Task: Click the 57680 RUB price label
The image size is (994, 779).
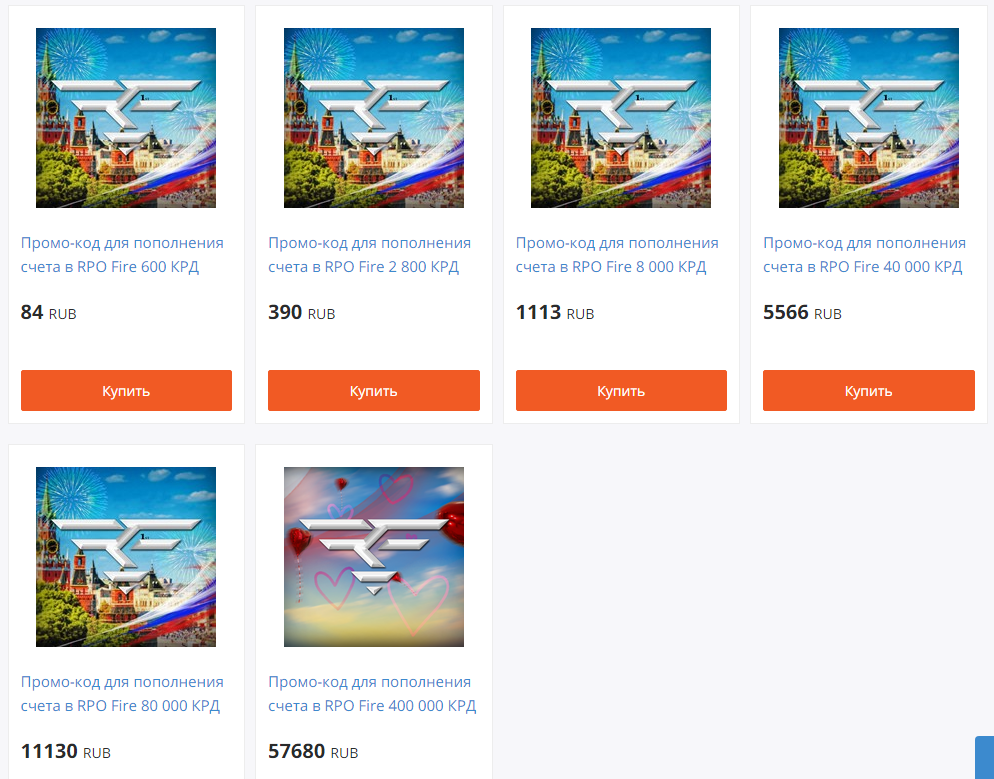Action: coord(313,752)
